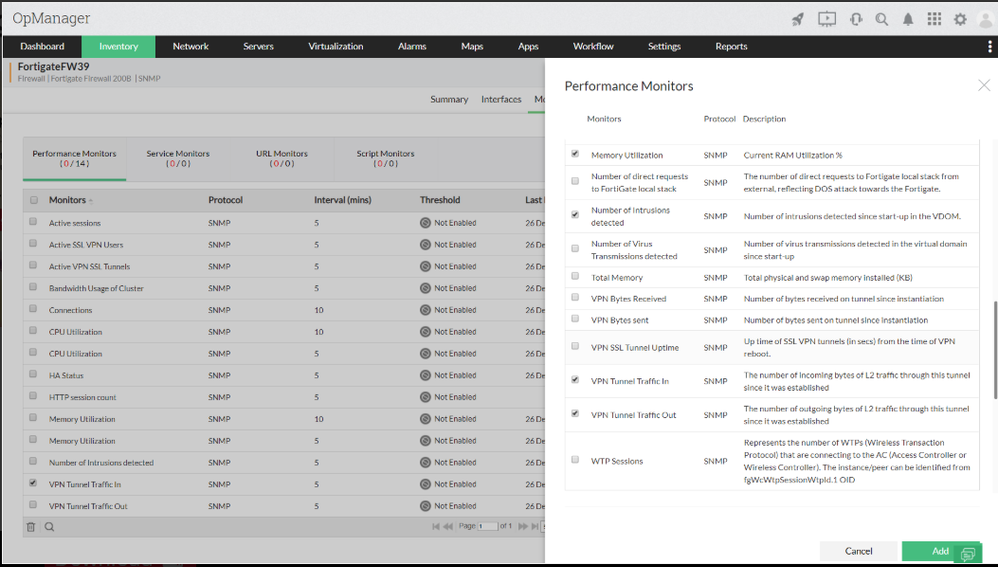The width and height of the screenshot is (998, 567).
Task: Click the rocket quick-start icon
Action: (797, 19)
